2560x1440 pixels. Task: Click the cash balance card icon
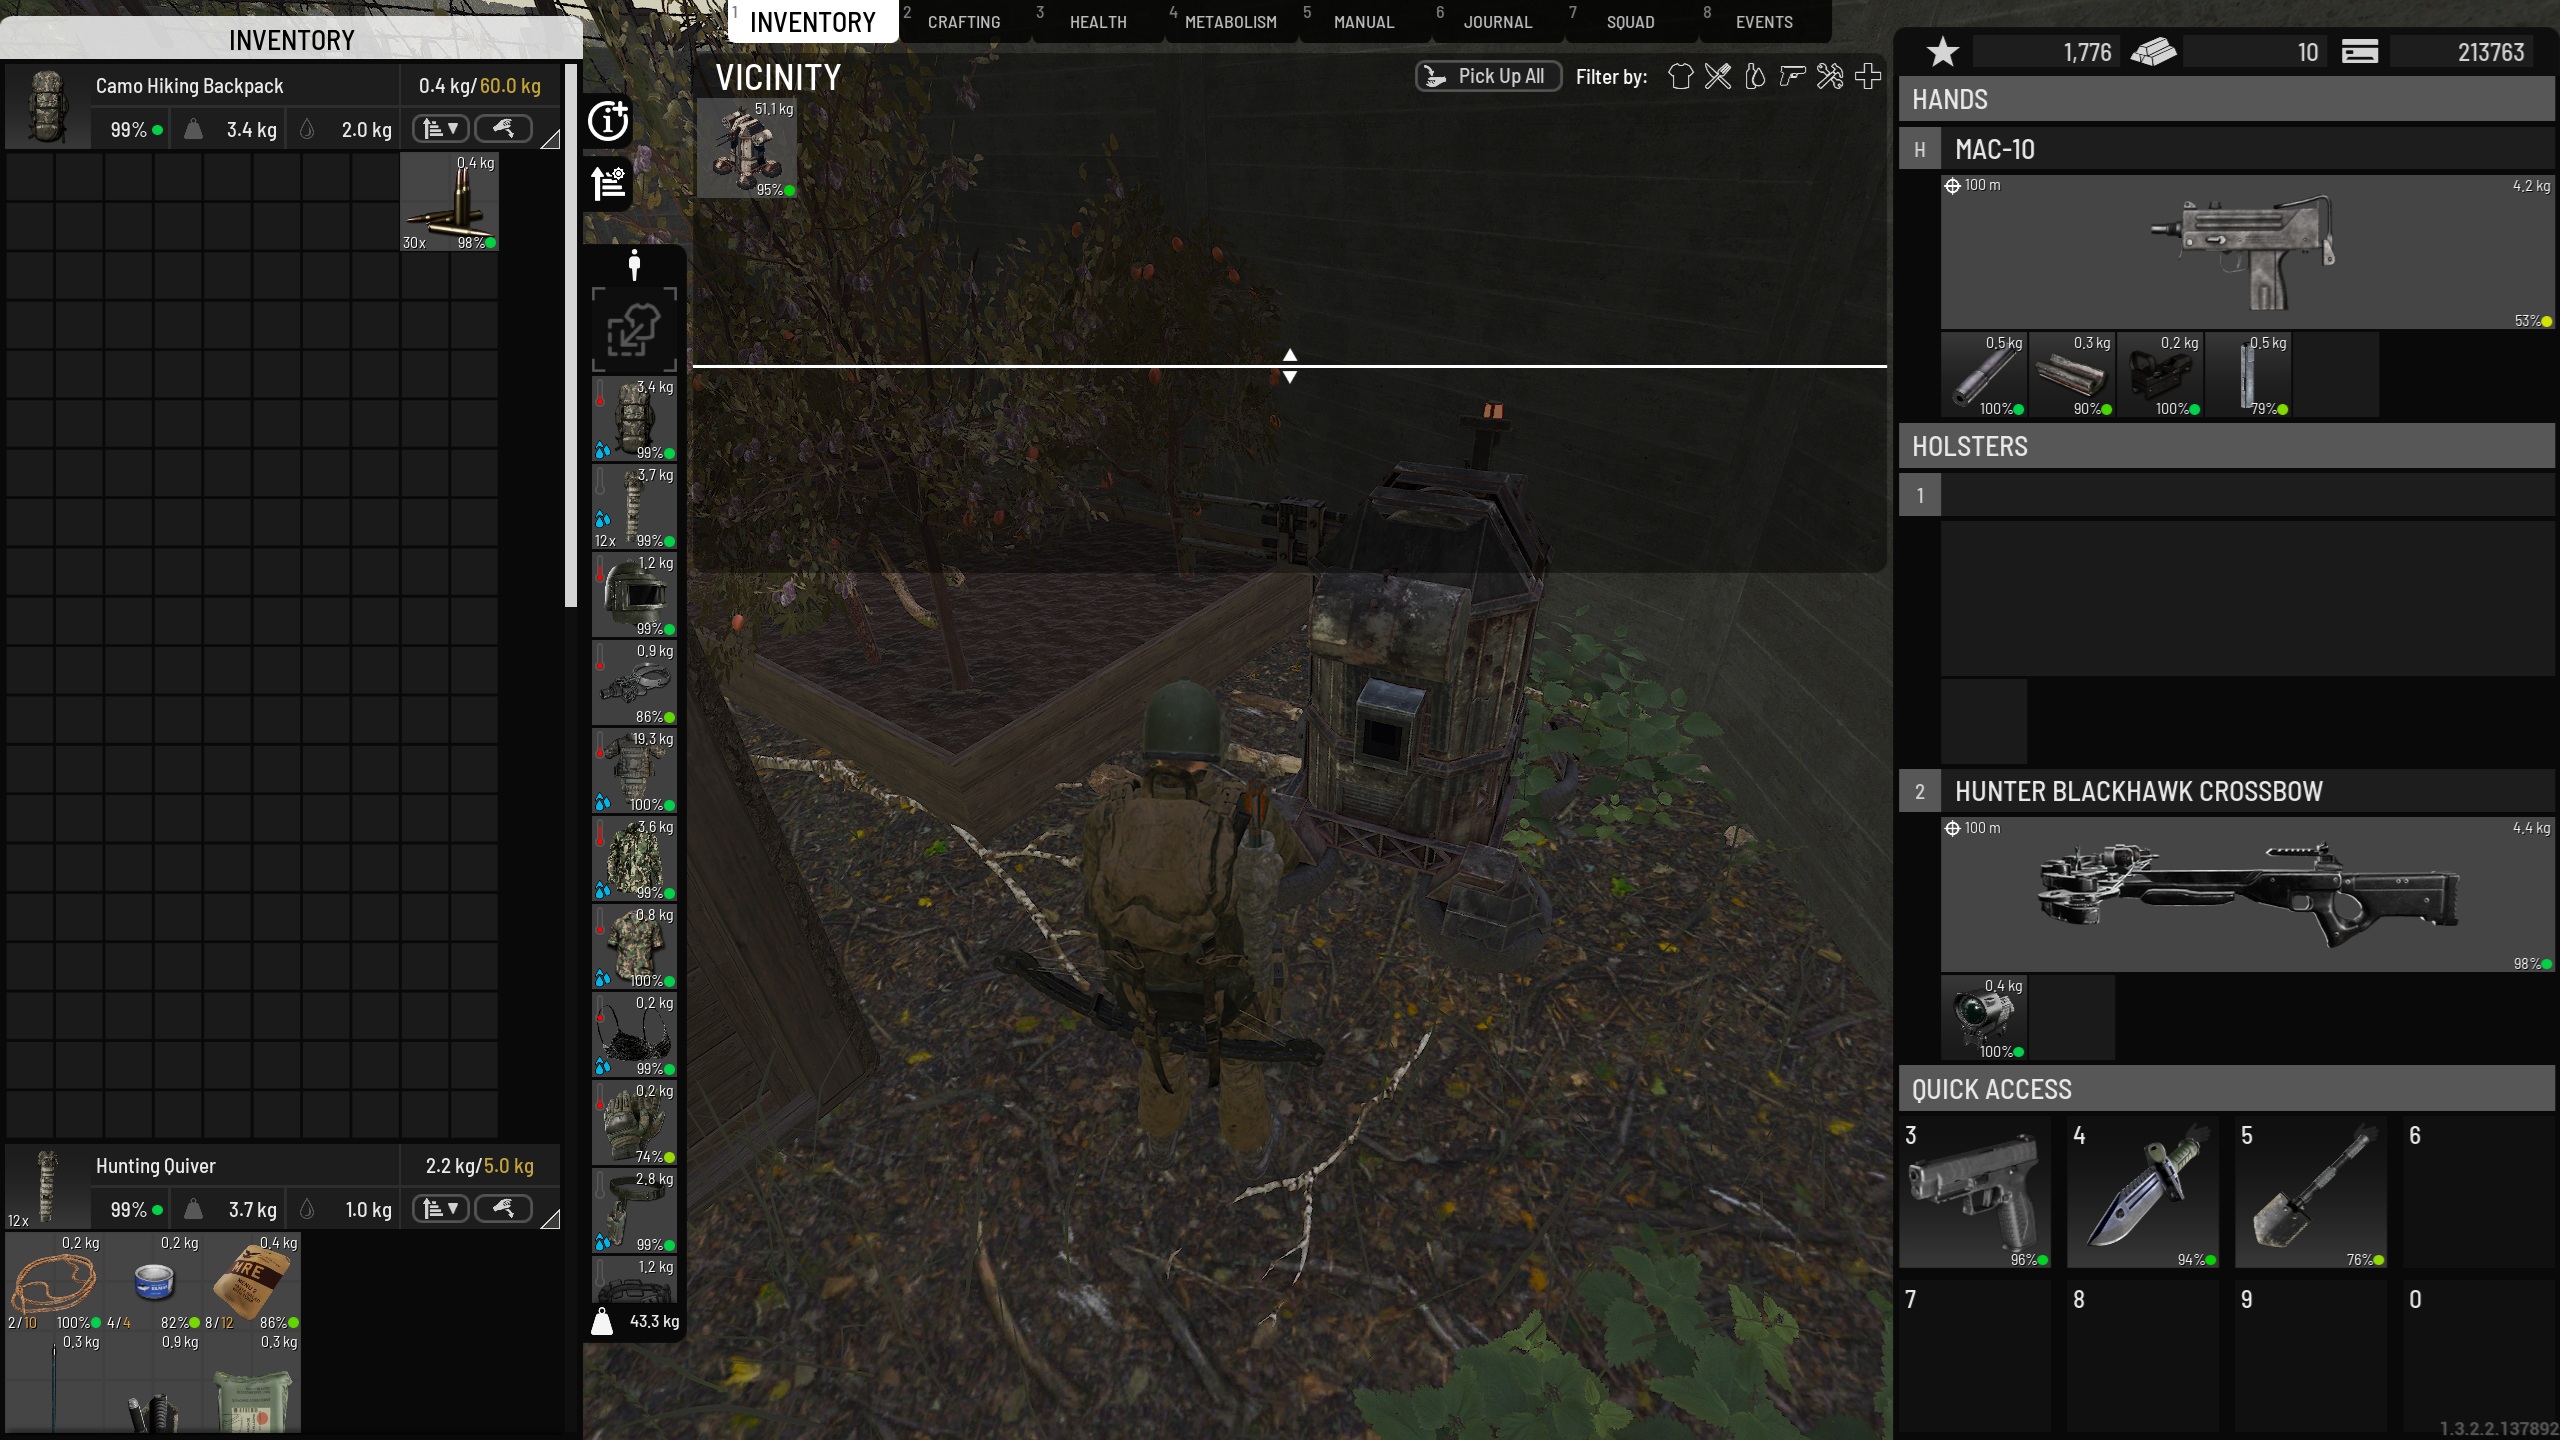click(2360, 52)
